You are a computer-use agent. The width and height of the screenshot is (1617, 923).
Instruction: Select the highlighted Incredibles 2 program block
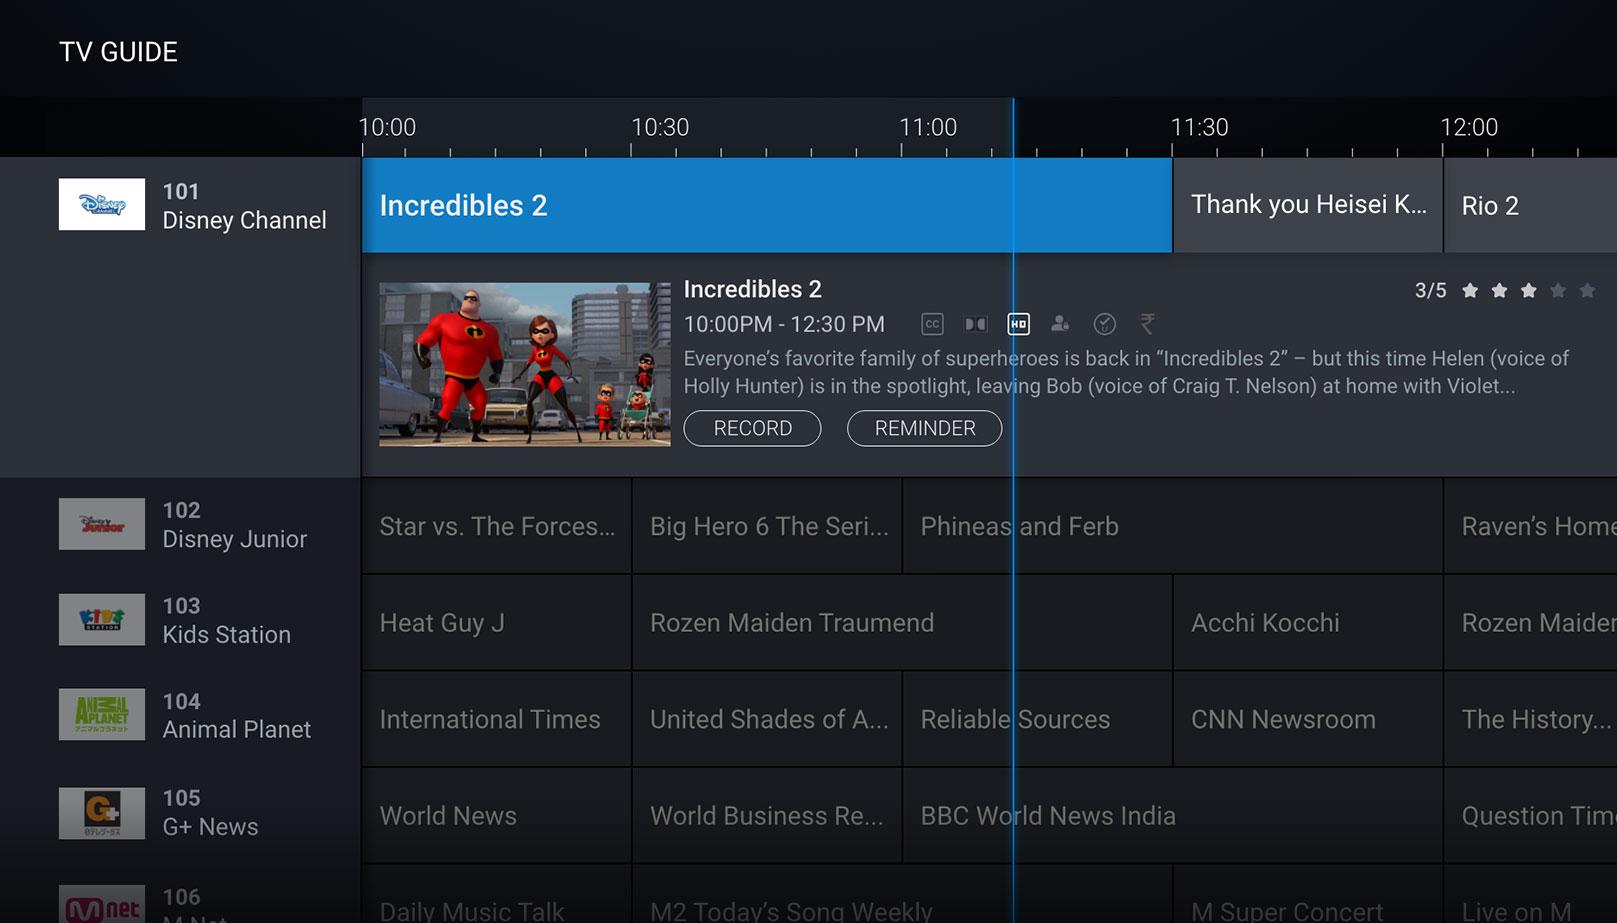pyautogui.click(x=767, y=205)
